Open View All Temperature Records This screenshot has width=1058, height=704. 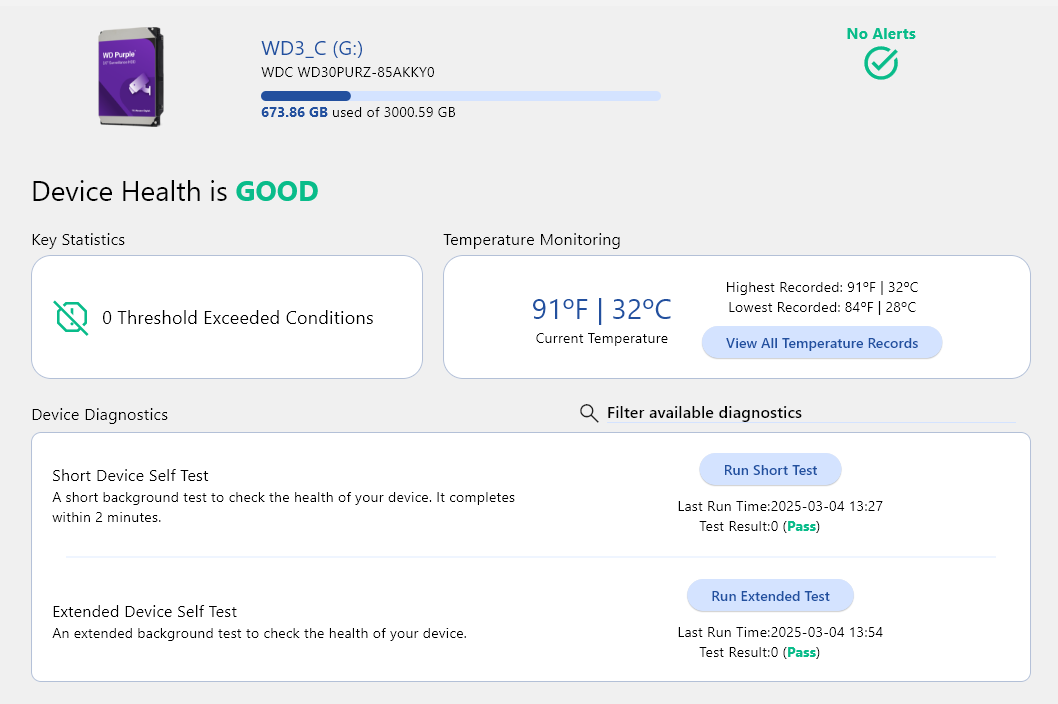click(822, 343)
